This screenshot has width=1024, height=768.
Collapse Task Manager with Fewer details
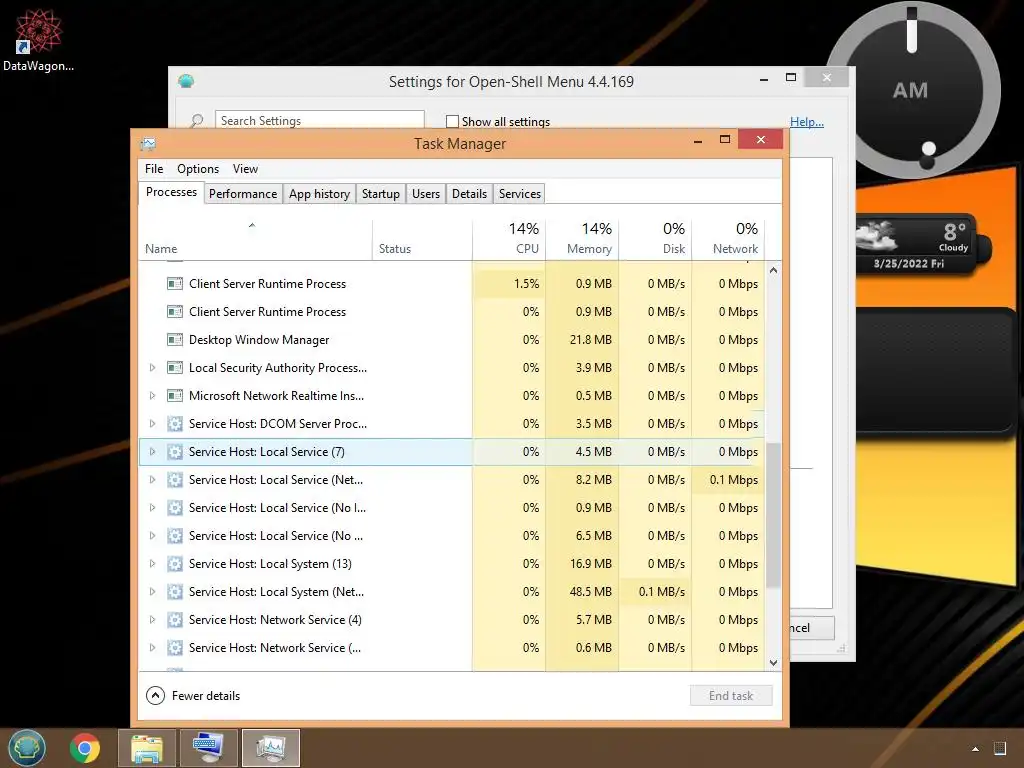[193, 696]
